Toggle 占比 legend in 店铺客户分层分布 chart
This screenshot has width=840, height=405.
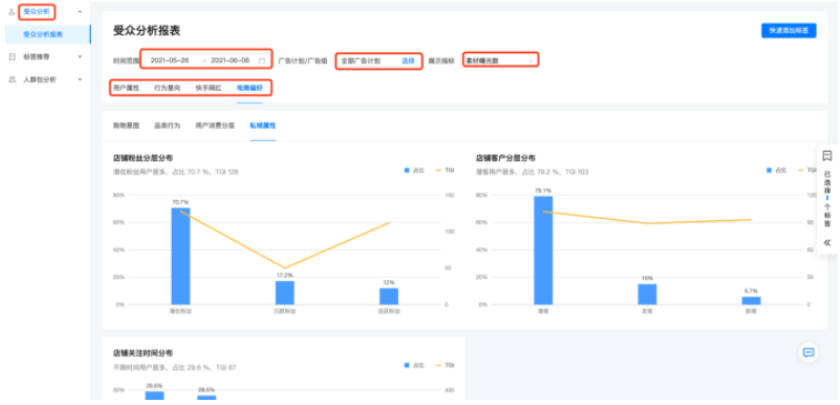775,171
